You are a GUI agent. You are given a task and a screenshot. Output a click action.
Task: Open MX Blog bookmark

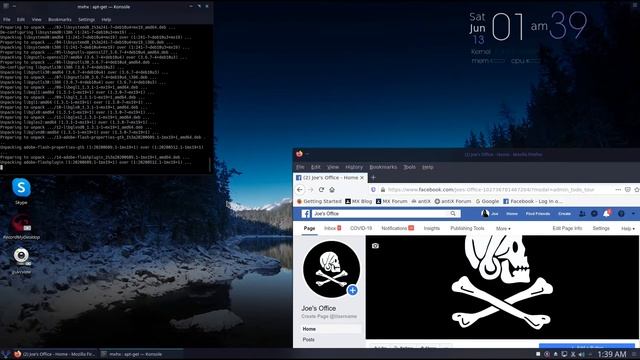[x=358, y=201]
